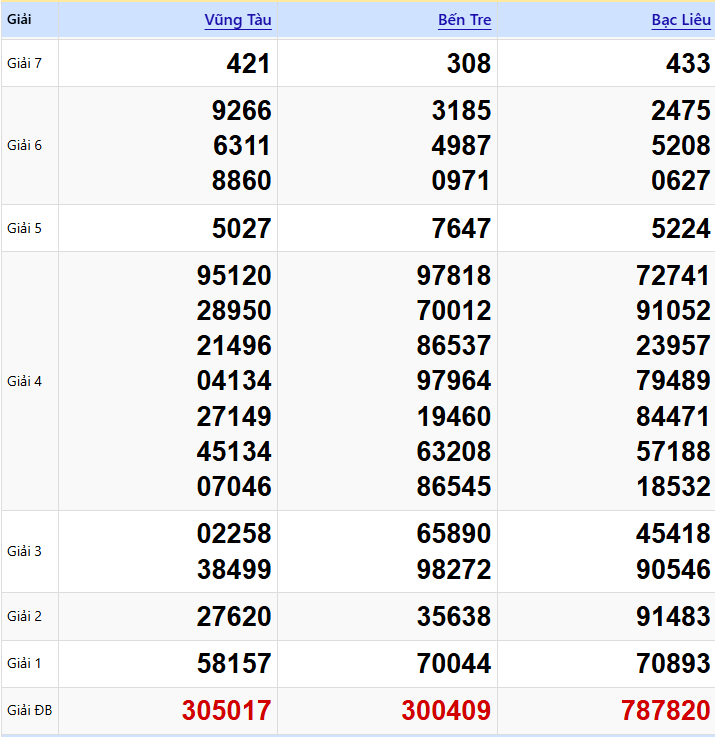Viewport: 715px width, 737px height.
Task: Click Vũng Tàu Giải 1 number 58157
Action: pyautogui.click(x=234, y=663)
